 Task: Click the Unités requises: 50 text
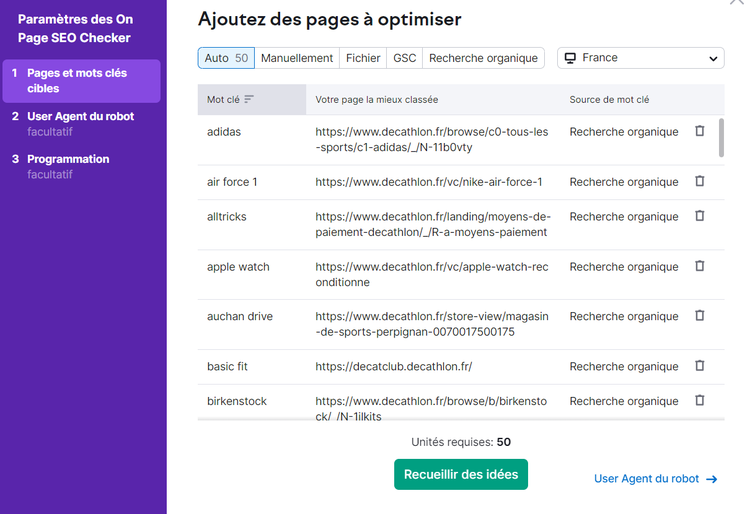pyautogui.click(x=461, y=442)
